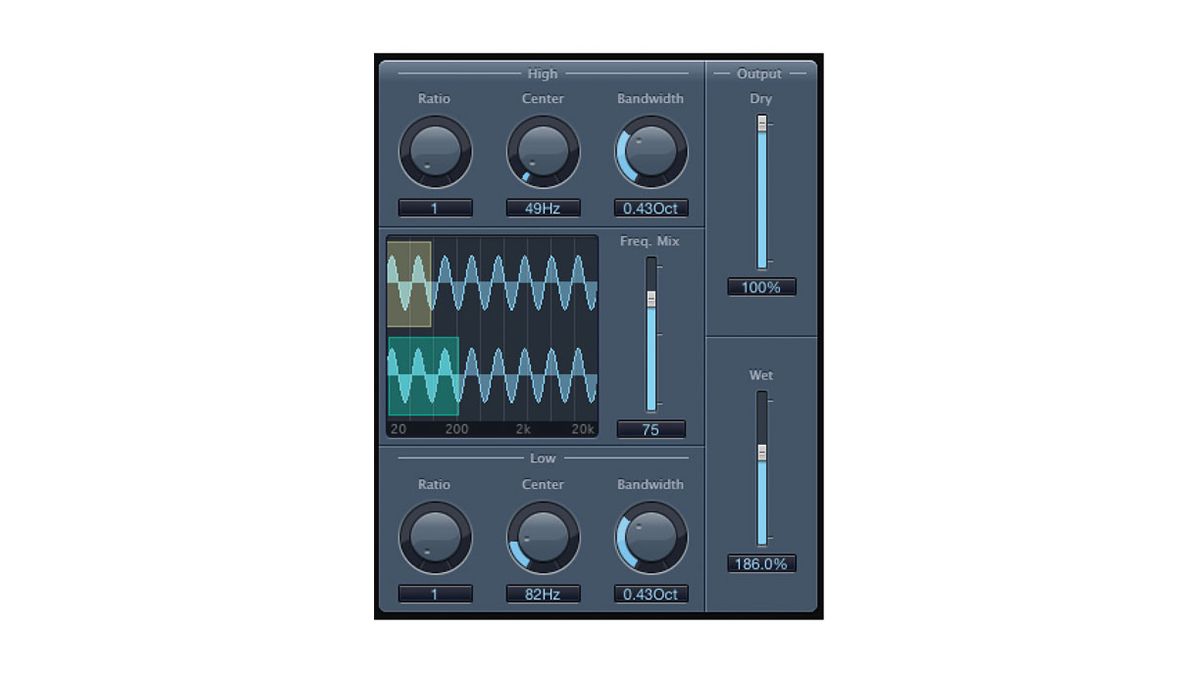This screenshot has width=1200, height=675.
Task: Click the High Ratio value field showing 1
Action: pyautogui.click(x=435, y=208)
